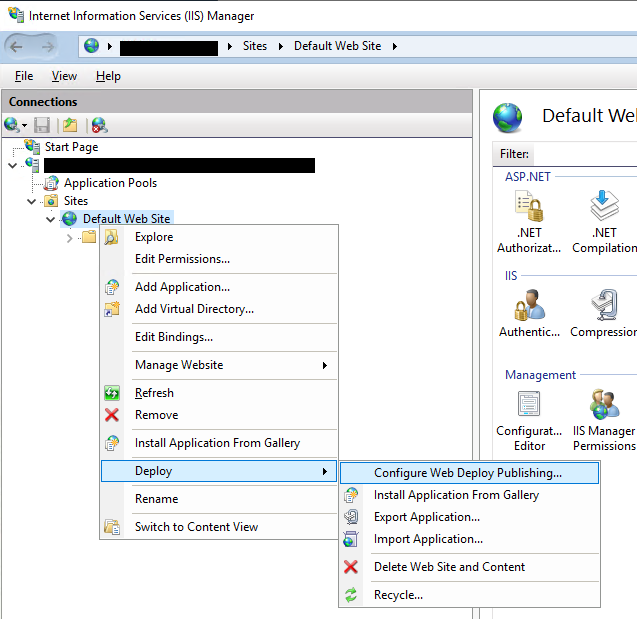Select Application Pools in tree

coord(110,183)
